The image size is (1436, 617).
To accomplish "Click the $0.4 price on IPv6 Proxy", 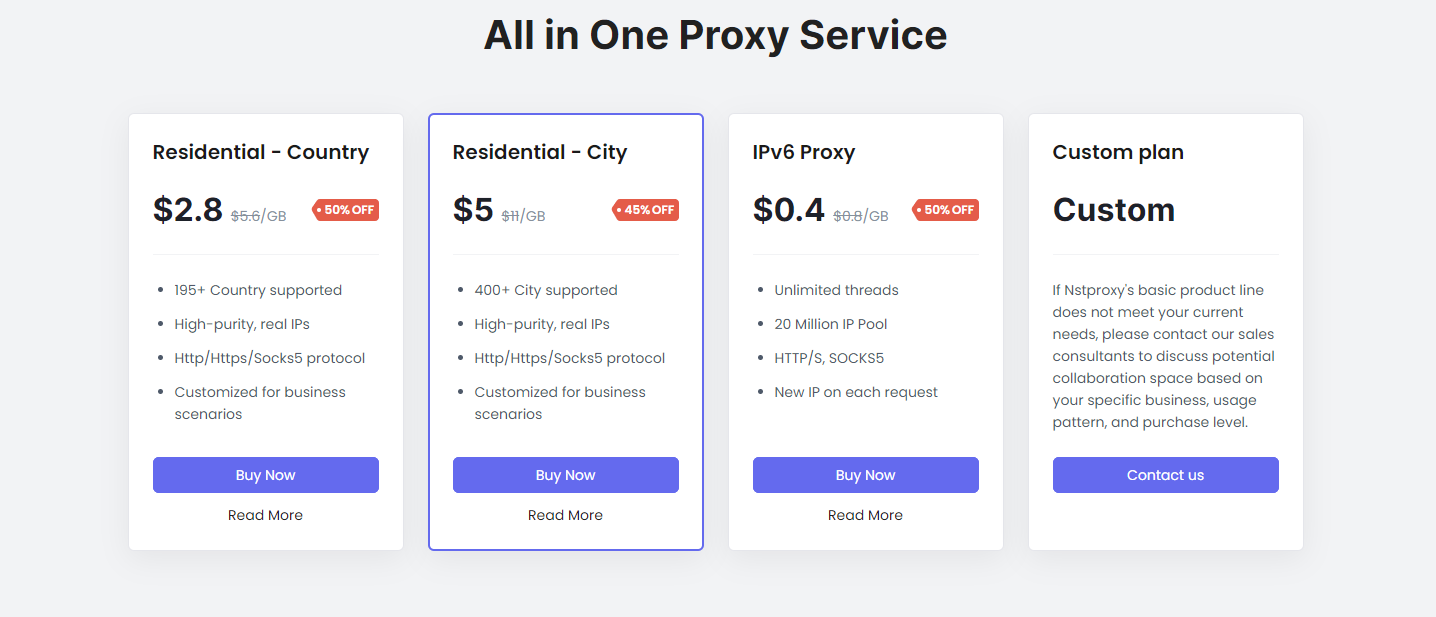I will [x=788, y=210].
